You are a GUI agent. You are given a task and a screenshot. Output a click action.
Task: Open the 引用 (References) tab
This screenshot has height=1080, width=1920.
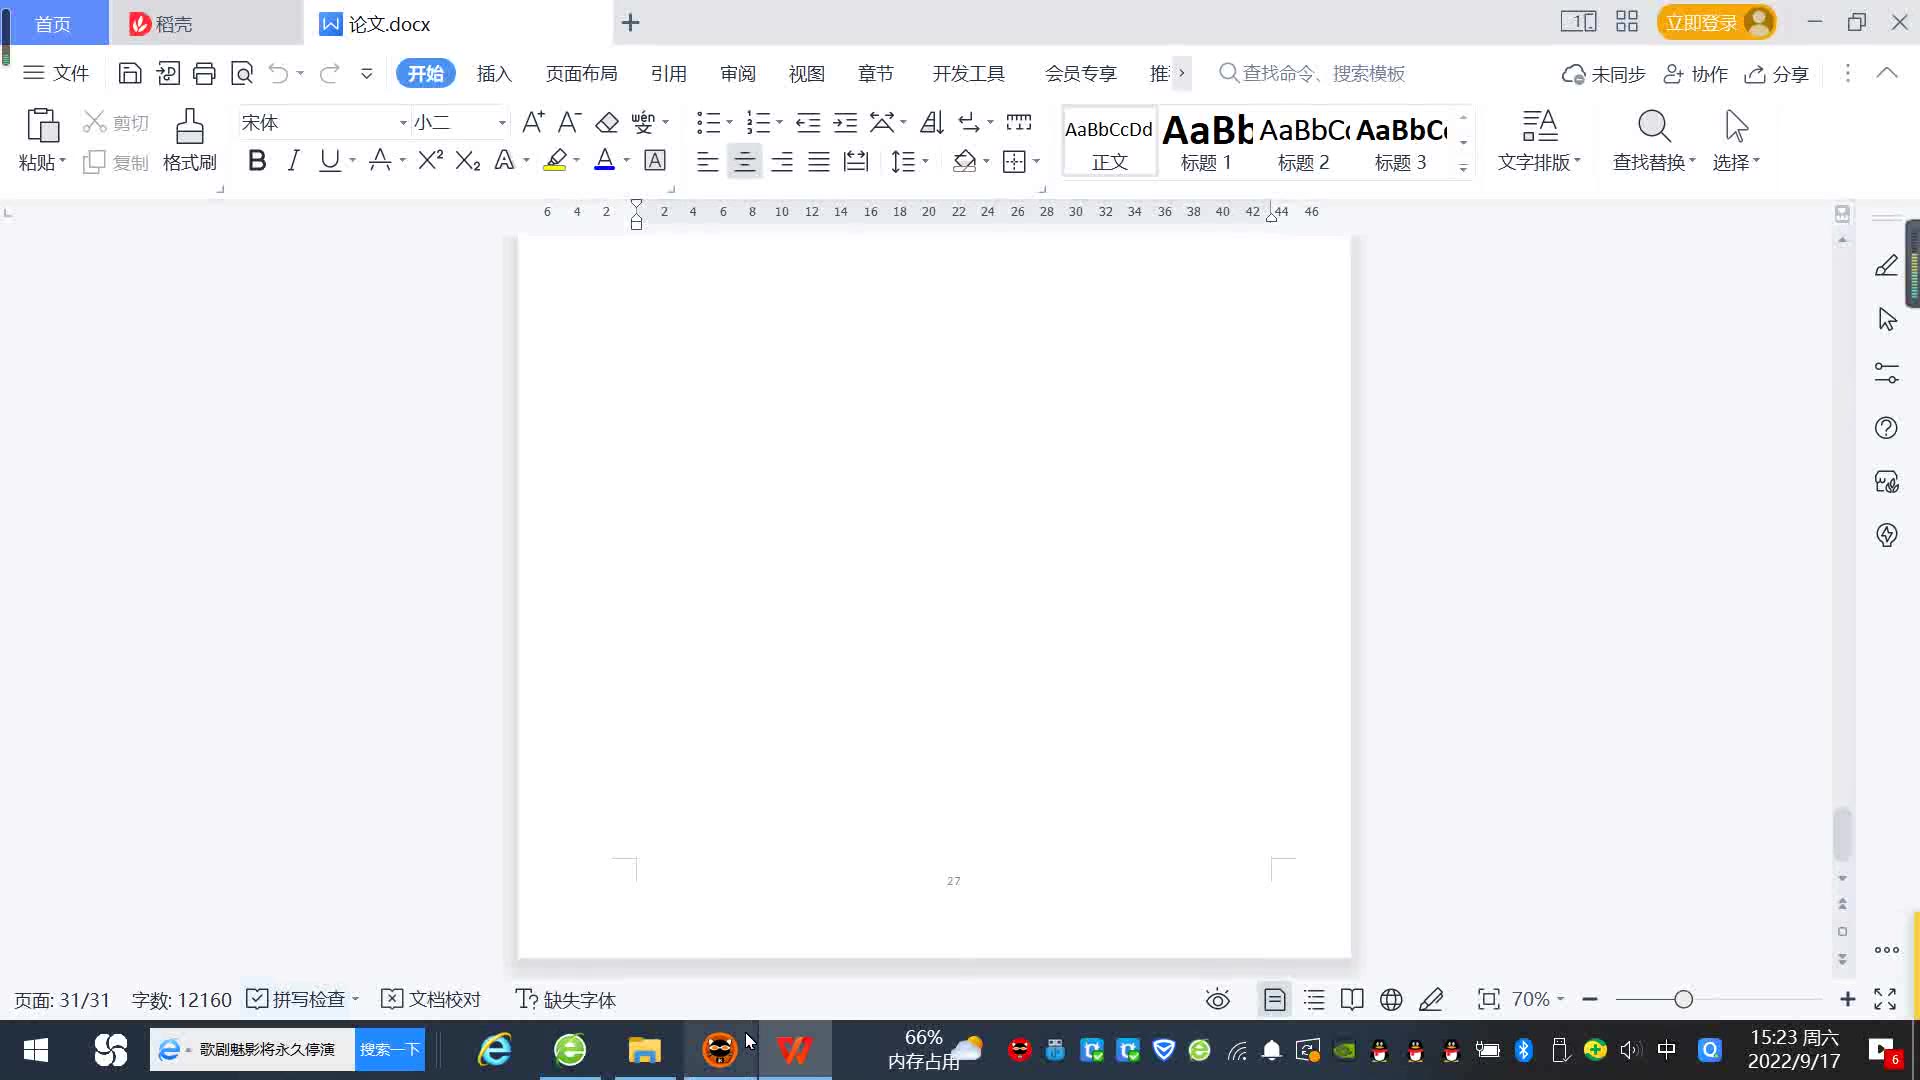(668, 74)
